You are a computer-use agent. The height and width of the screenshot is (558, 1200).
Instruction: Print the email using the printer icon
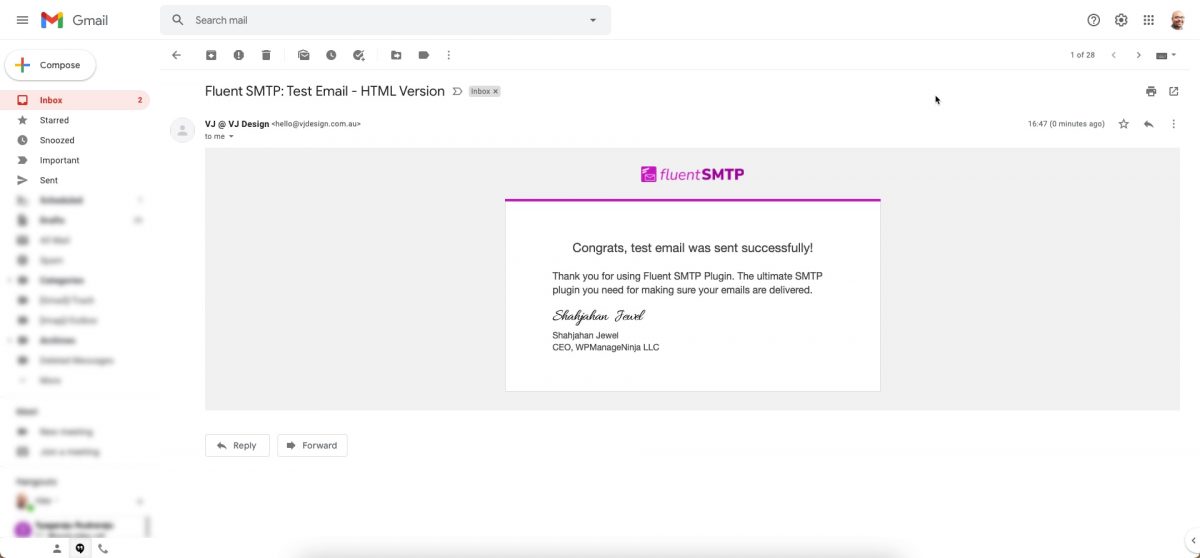(1151, 91)
